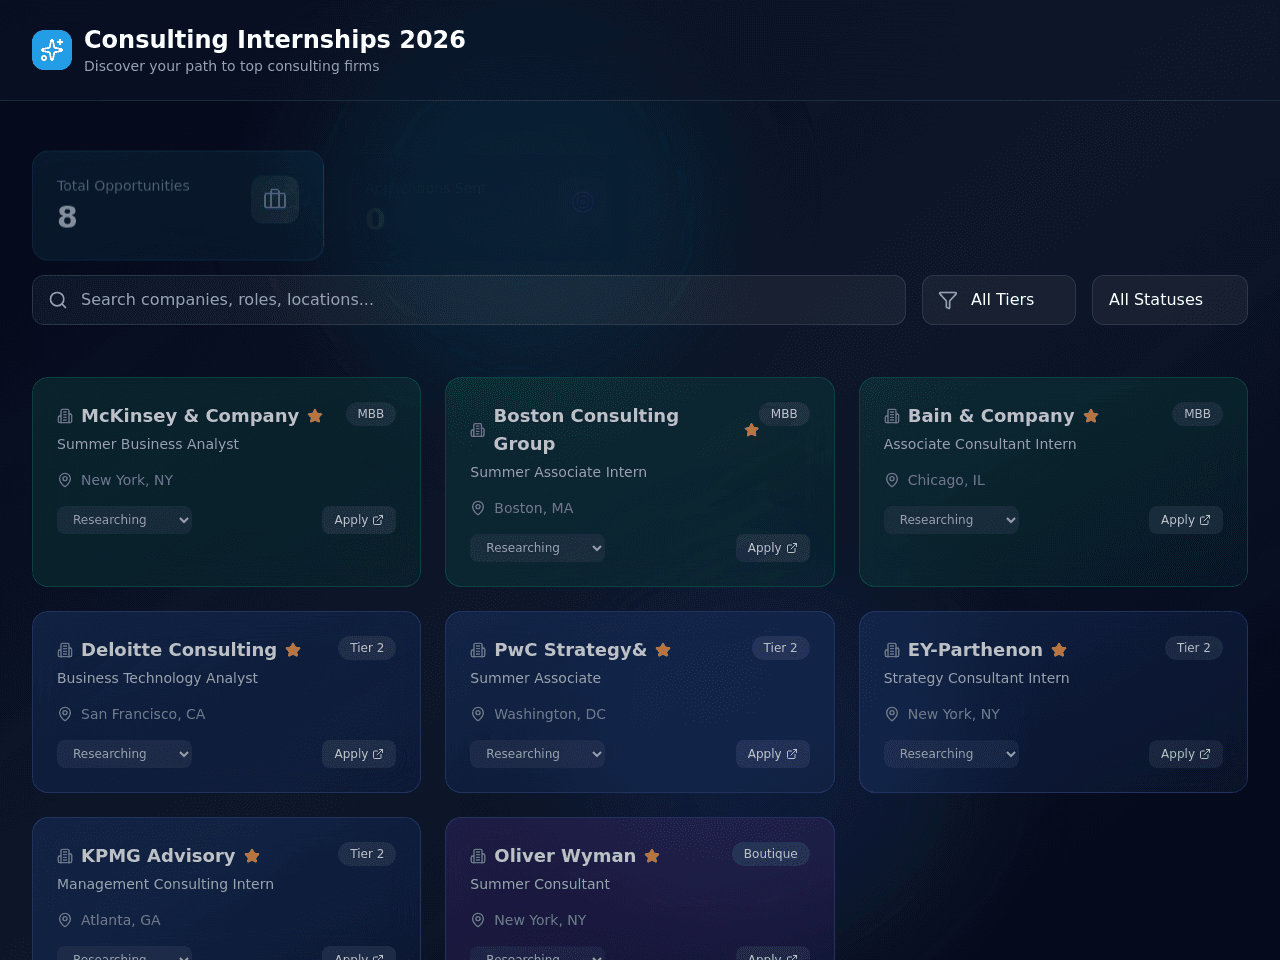1280x960 pixels.
Task: Open McKinsey's Researching status dropdown
Action: click(124, 520)
